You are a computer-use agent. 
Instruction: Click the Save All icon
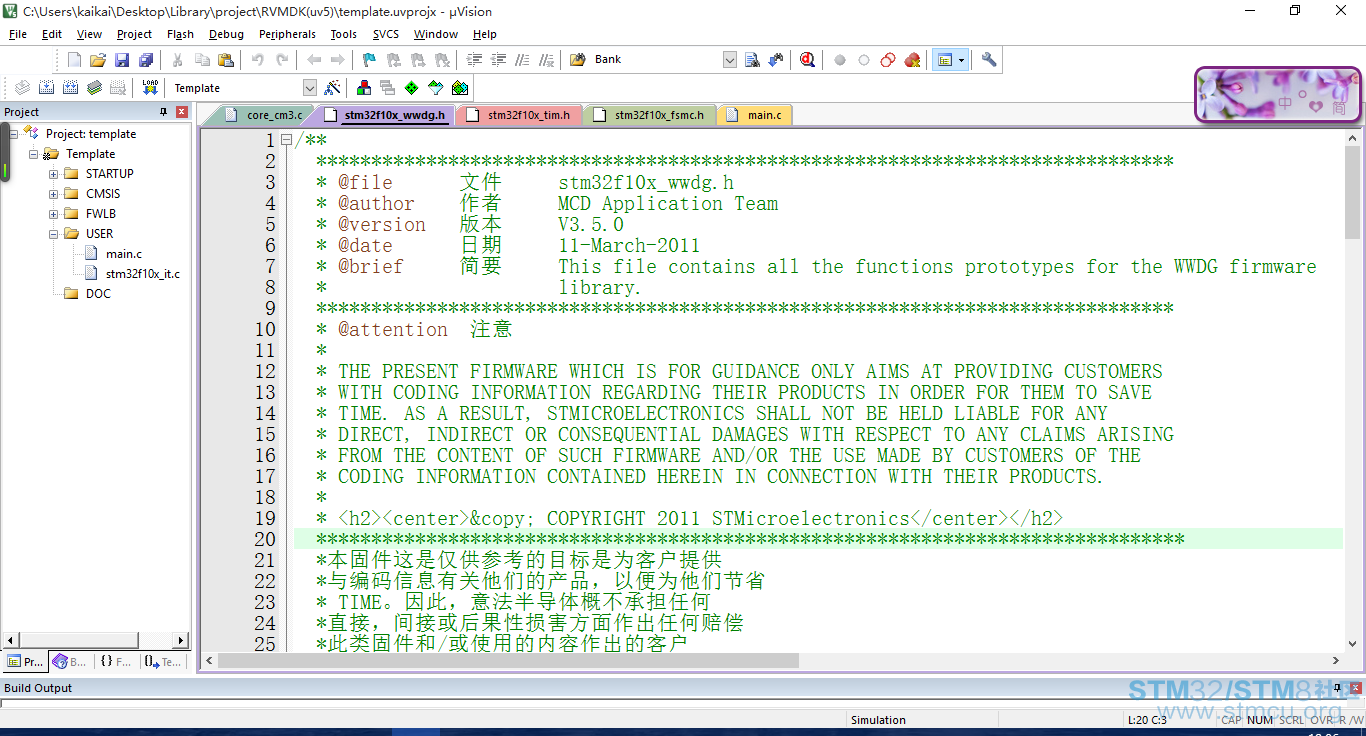click(146, 60)
